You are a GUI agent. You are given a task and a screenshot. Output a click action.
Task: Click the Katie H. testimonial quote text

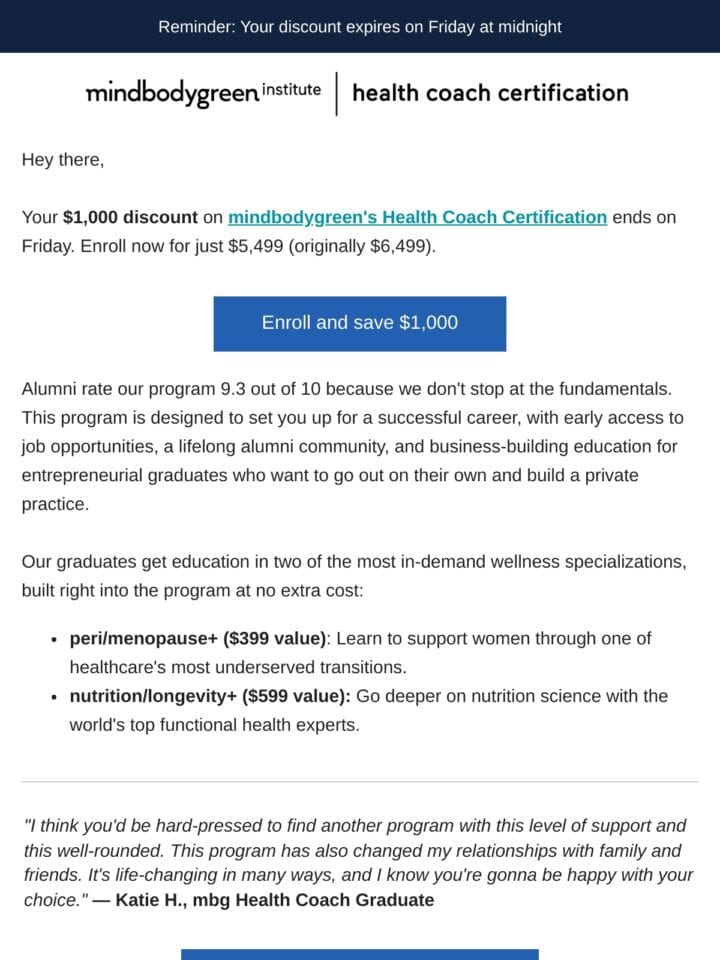pos(358,863)
